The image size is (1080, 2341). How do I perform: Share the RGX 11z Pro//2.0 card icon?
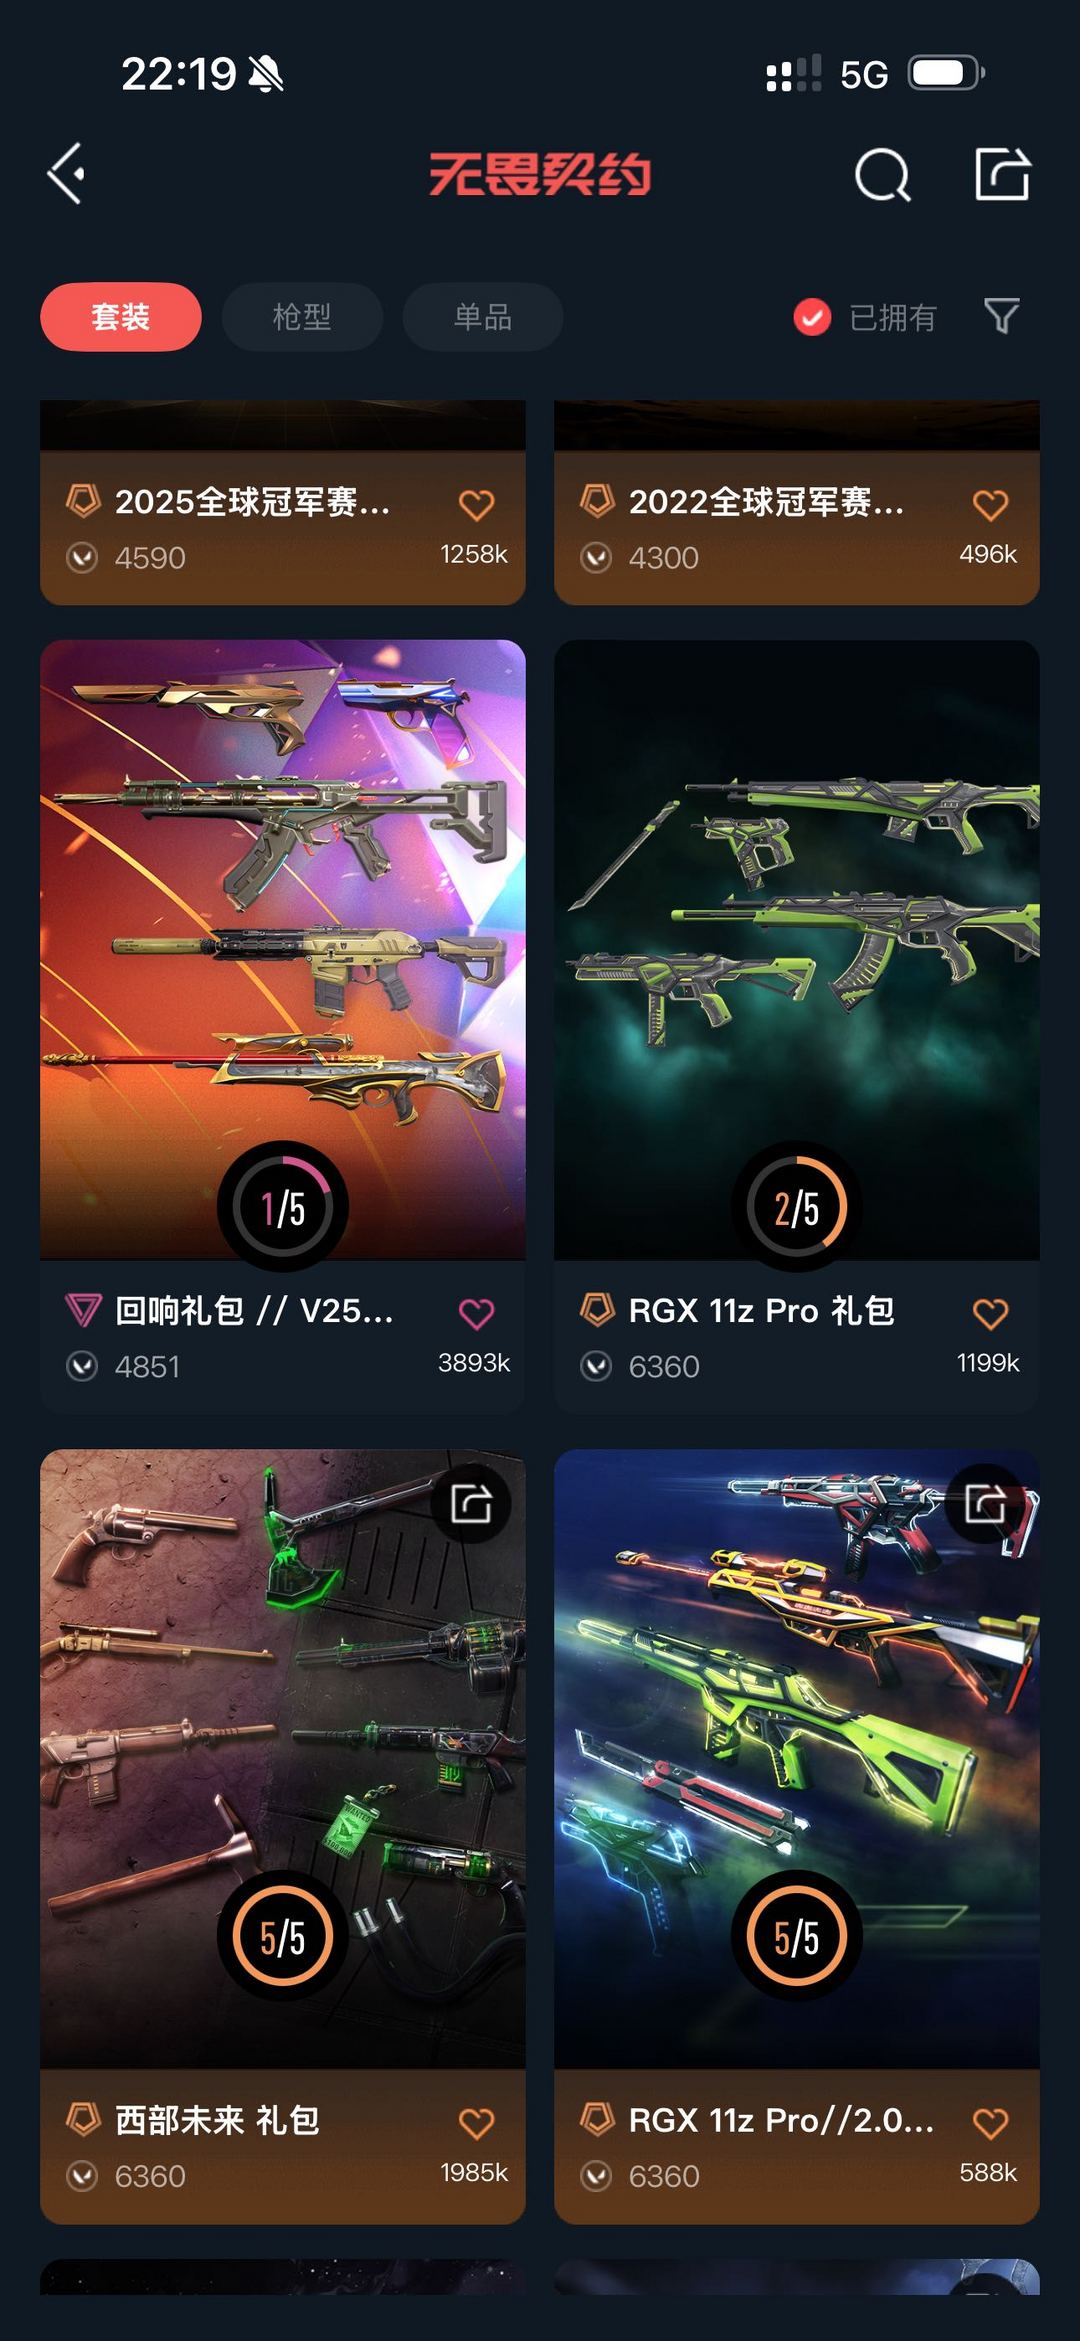click(x=985, y=1503)
